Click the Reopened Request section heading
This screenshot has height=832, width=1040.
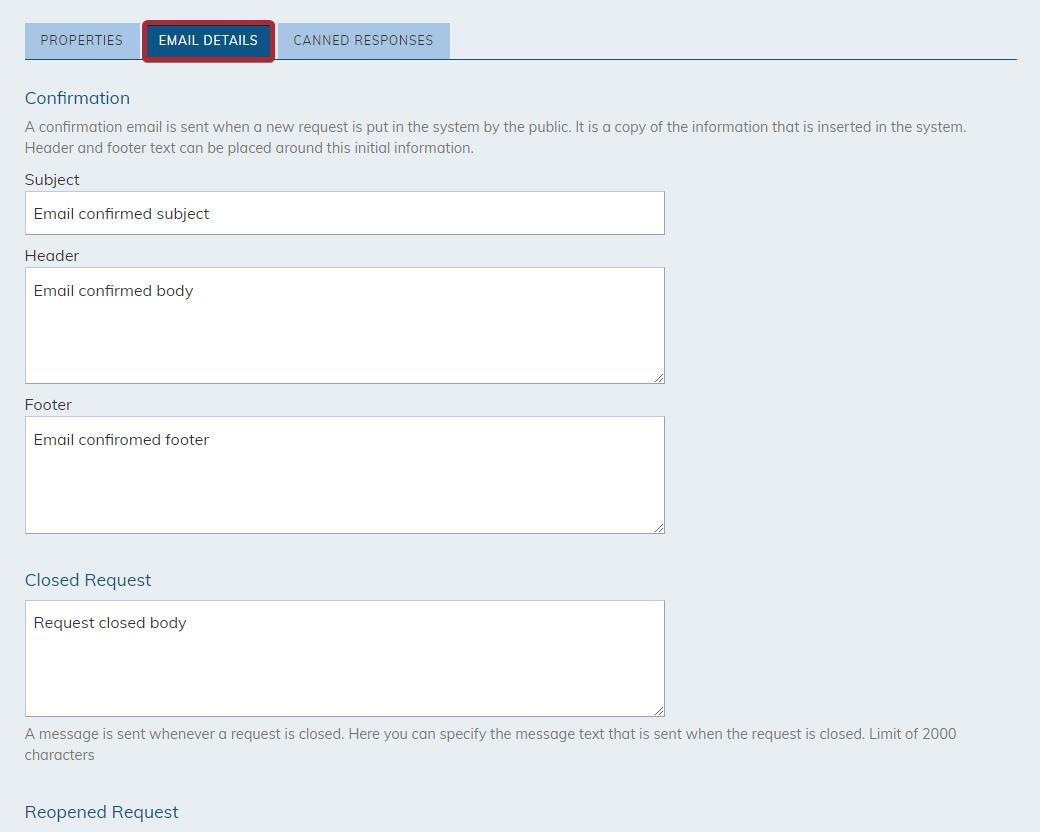(101, 812)
